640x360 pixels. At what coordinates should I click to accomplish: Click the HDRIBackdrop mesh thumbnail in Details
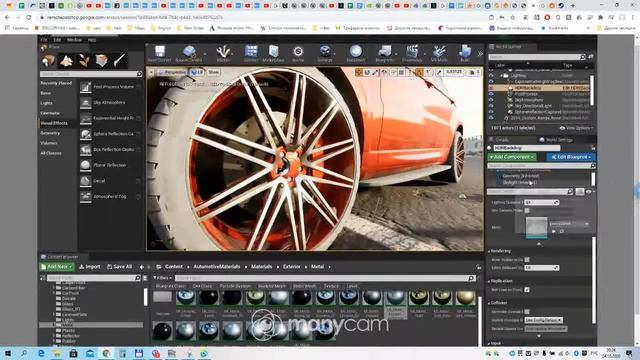(536, 227)
